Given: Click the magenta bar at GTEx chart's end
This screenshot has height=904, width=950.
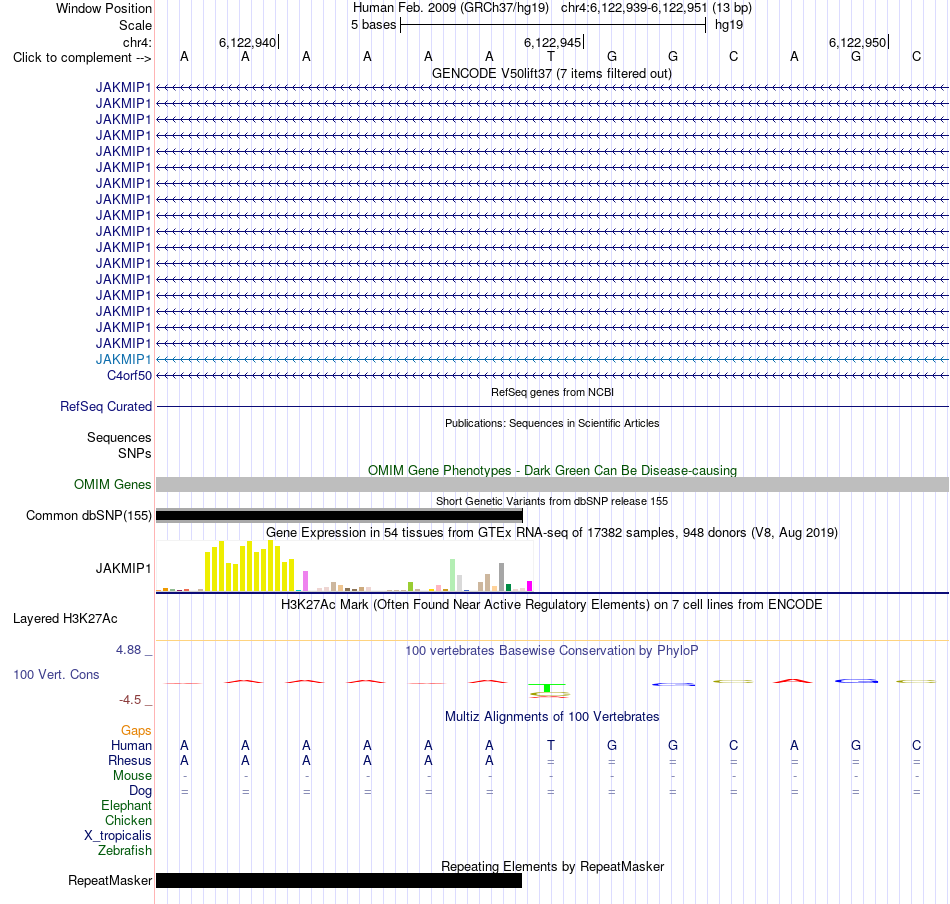Looking at the screenshot, I should click(530, 586).
